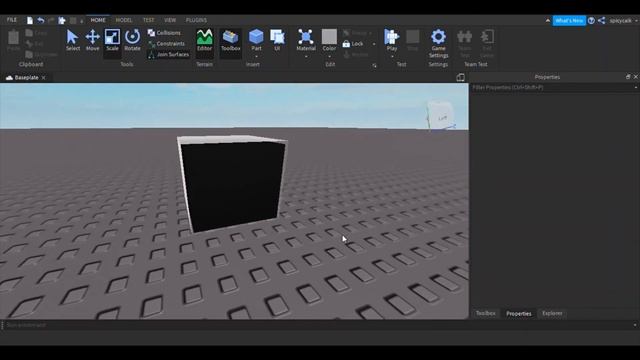Open the UI insert tool
The image size is (640, 360).
click(277, 40)
